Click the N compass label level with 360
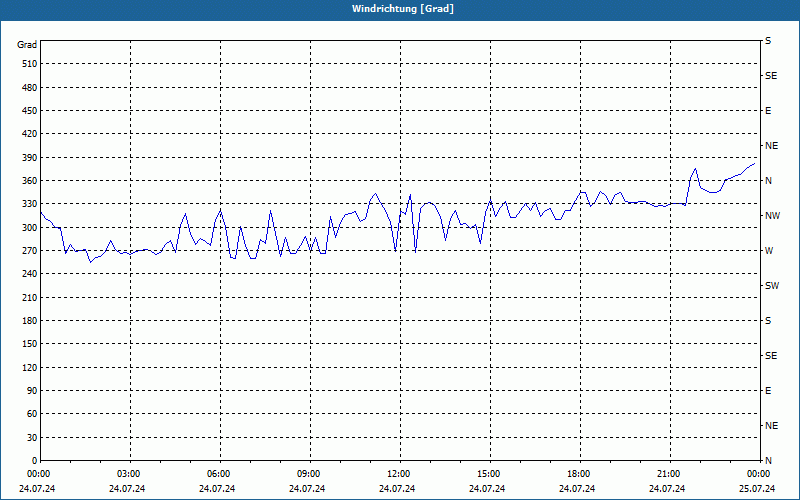 coord(768,181)
